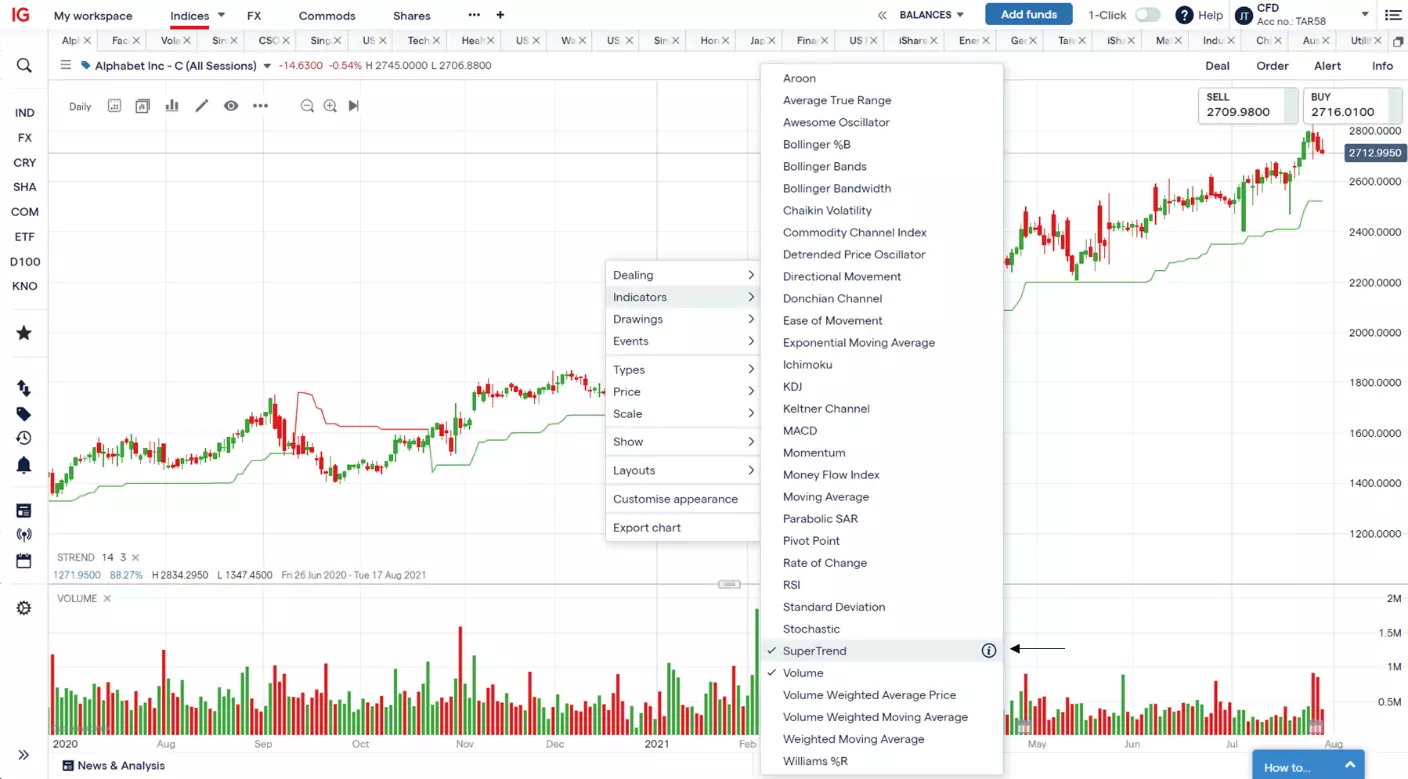Uncheck Volume indicator in list
The image size is (1408, 779).
(x=803, y=673)
